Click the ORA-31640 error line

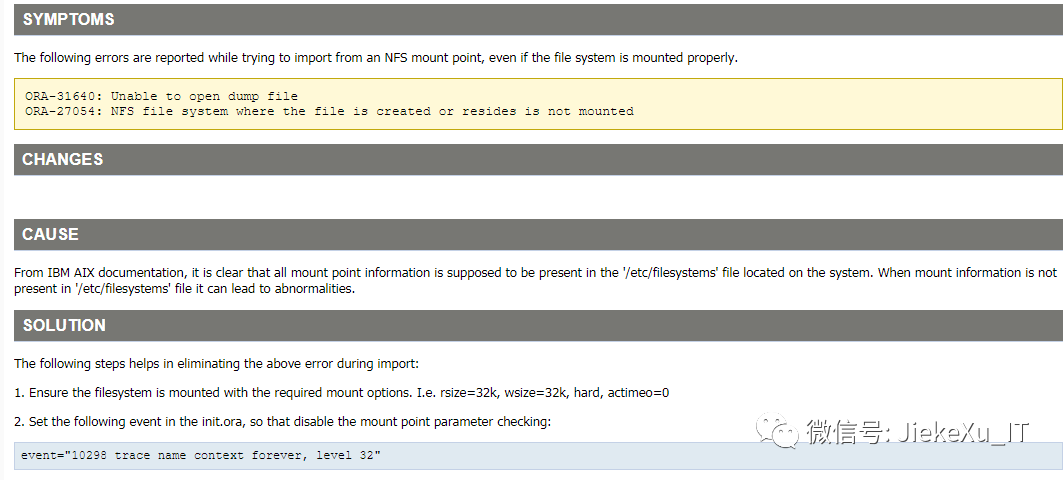(x=161, y=96)
